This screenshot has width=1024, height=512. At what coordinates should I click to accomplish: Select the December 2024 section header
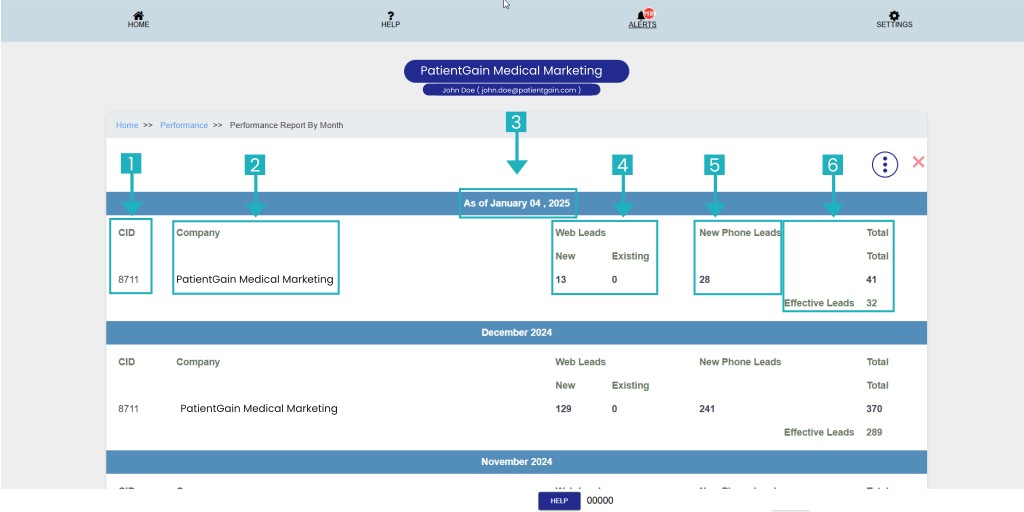(x=517, y=333)
